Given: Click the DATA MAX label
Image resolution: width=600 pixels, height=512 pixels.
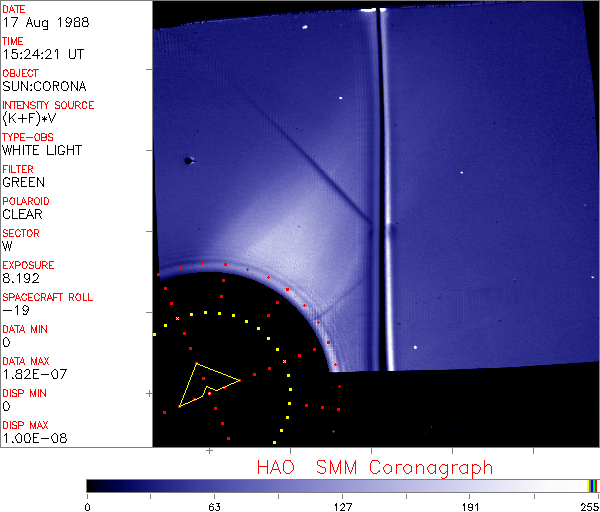Looking at the screenshot, I should [26, 361].
